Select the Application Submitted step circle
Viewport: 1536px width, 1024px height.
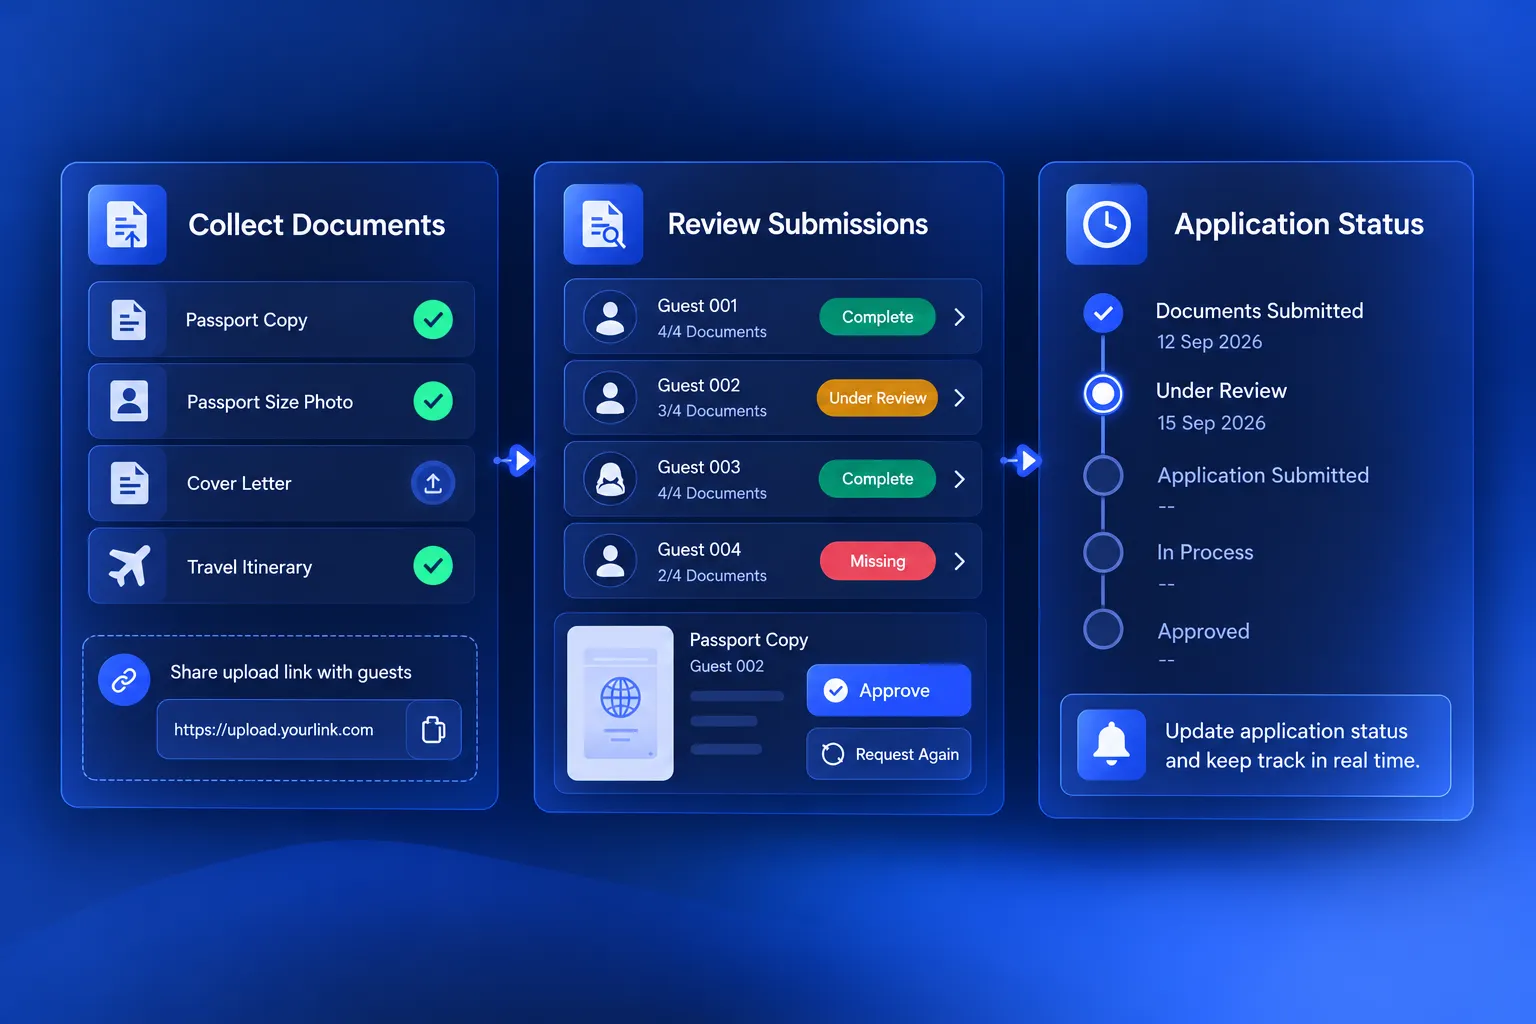(1103, 476)
